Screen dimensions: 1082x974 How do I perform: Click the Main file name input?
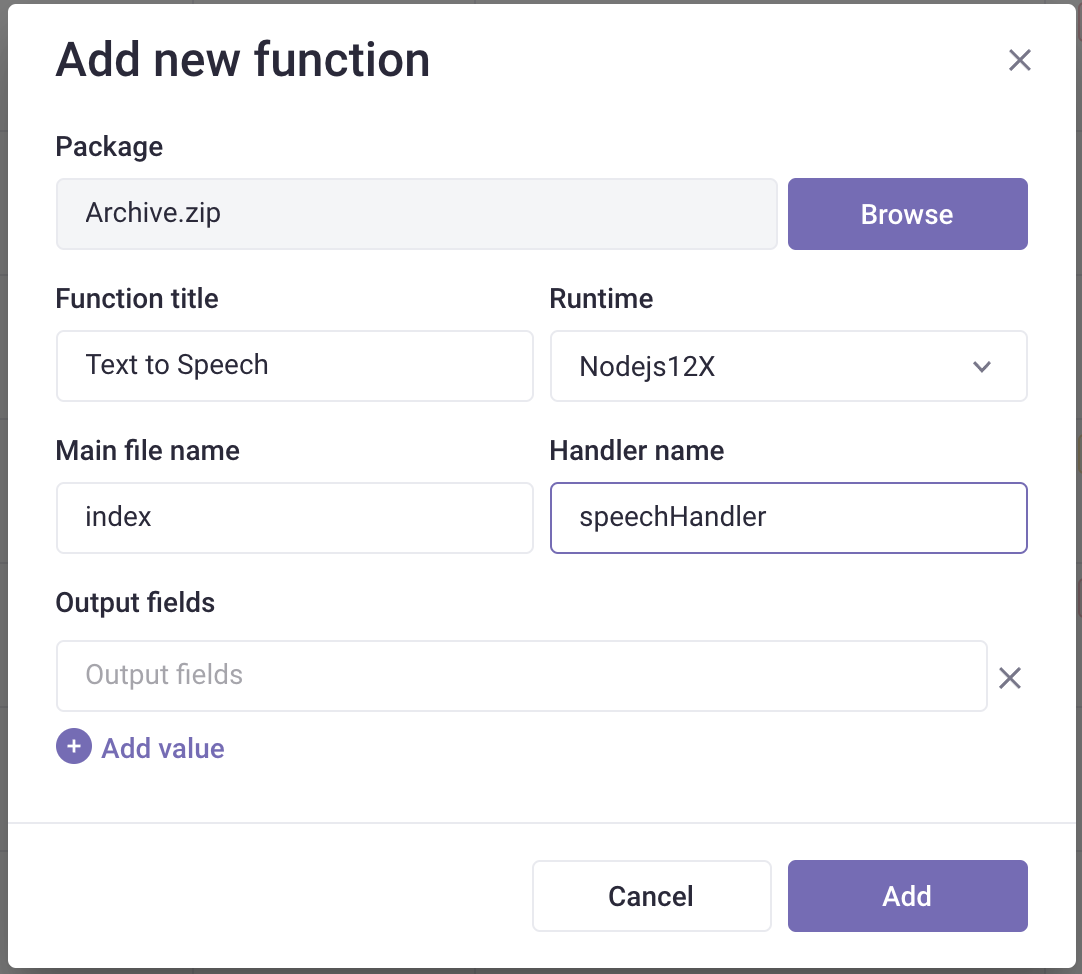pos(294,518)
